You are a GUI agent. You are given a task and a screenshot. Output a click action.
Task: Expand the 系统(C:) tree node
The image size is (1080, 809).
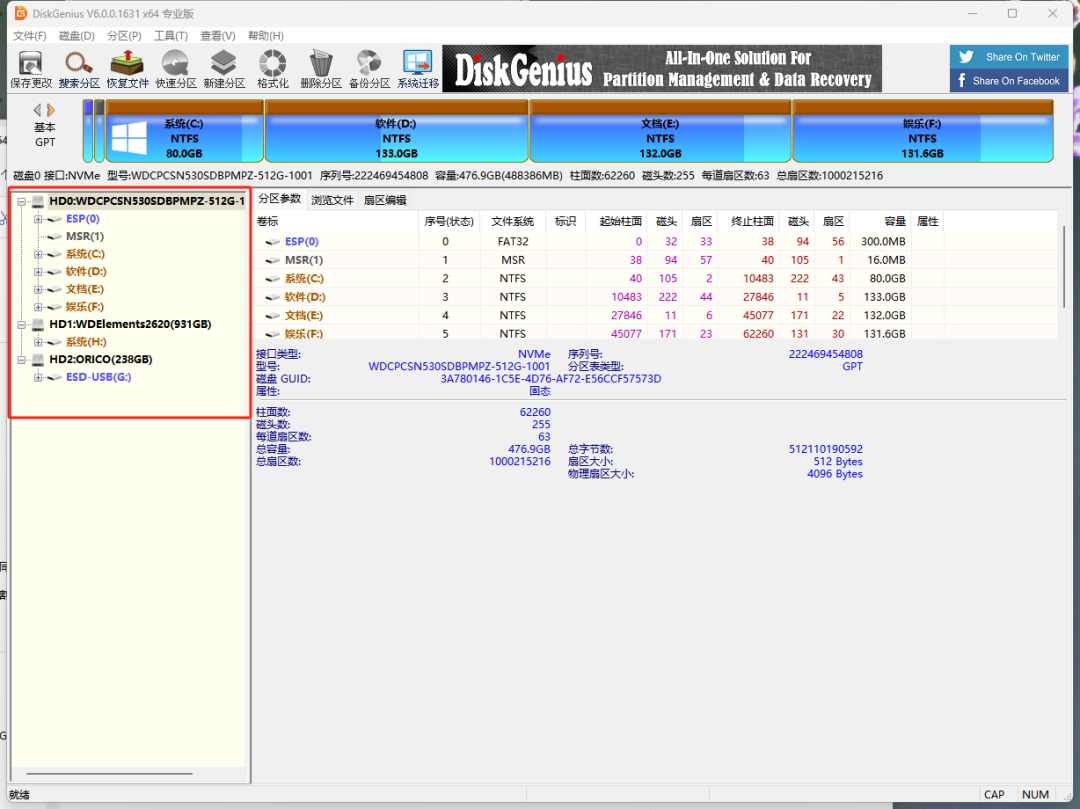pos(38,254)
